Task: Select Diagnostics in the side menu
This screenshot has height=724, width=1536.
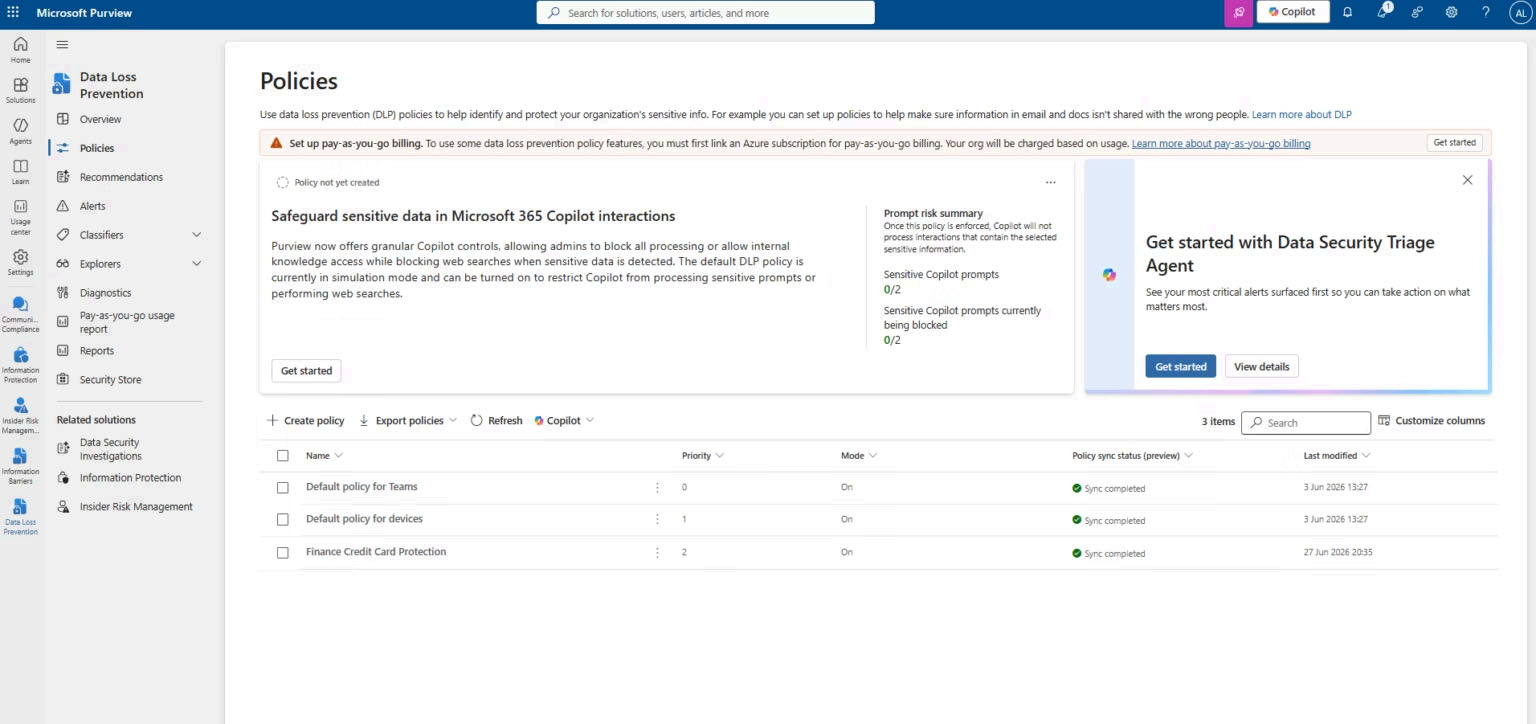Action: click(105, 293)
